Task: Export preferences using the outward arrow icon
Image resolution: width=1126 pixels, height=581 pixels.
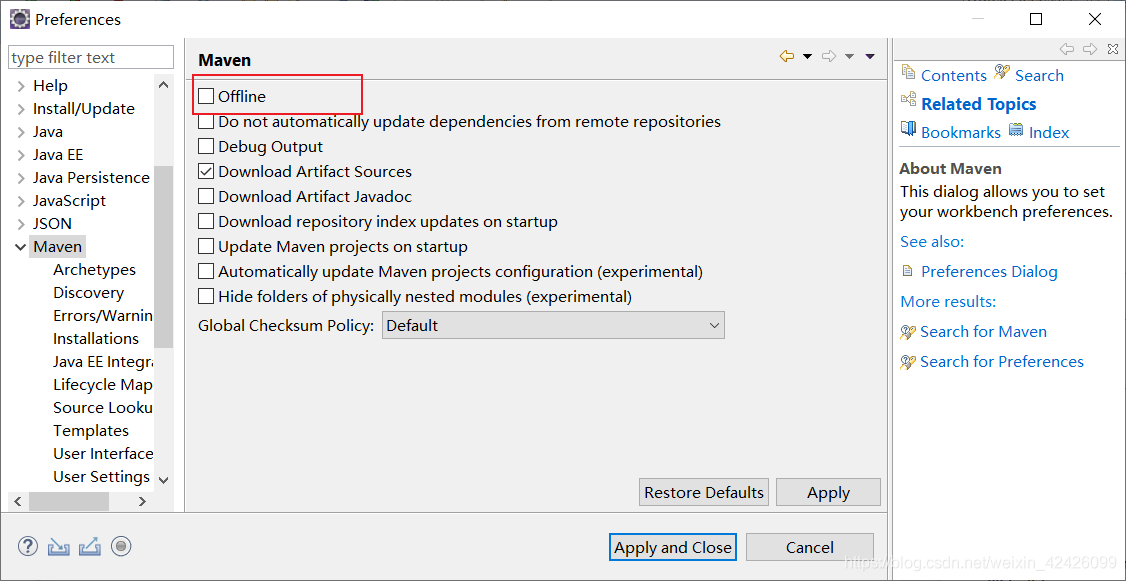Action: (x=88, y=546)
